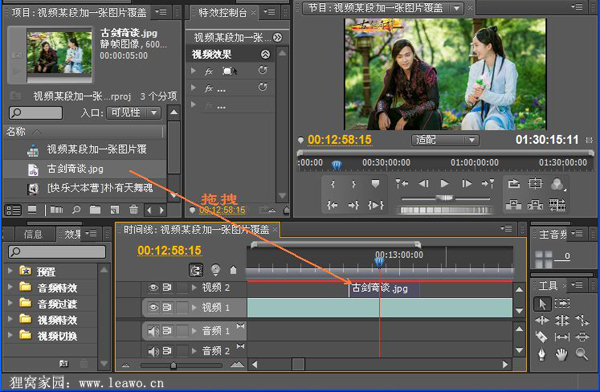Expand the 视频切换 folder
The height and width of the screenshot is (392, 600).
coord(10,335)
